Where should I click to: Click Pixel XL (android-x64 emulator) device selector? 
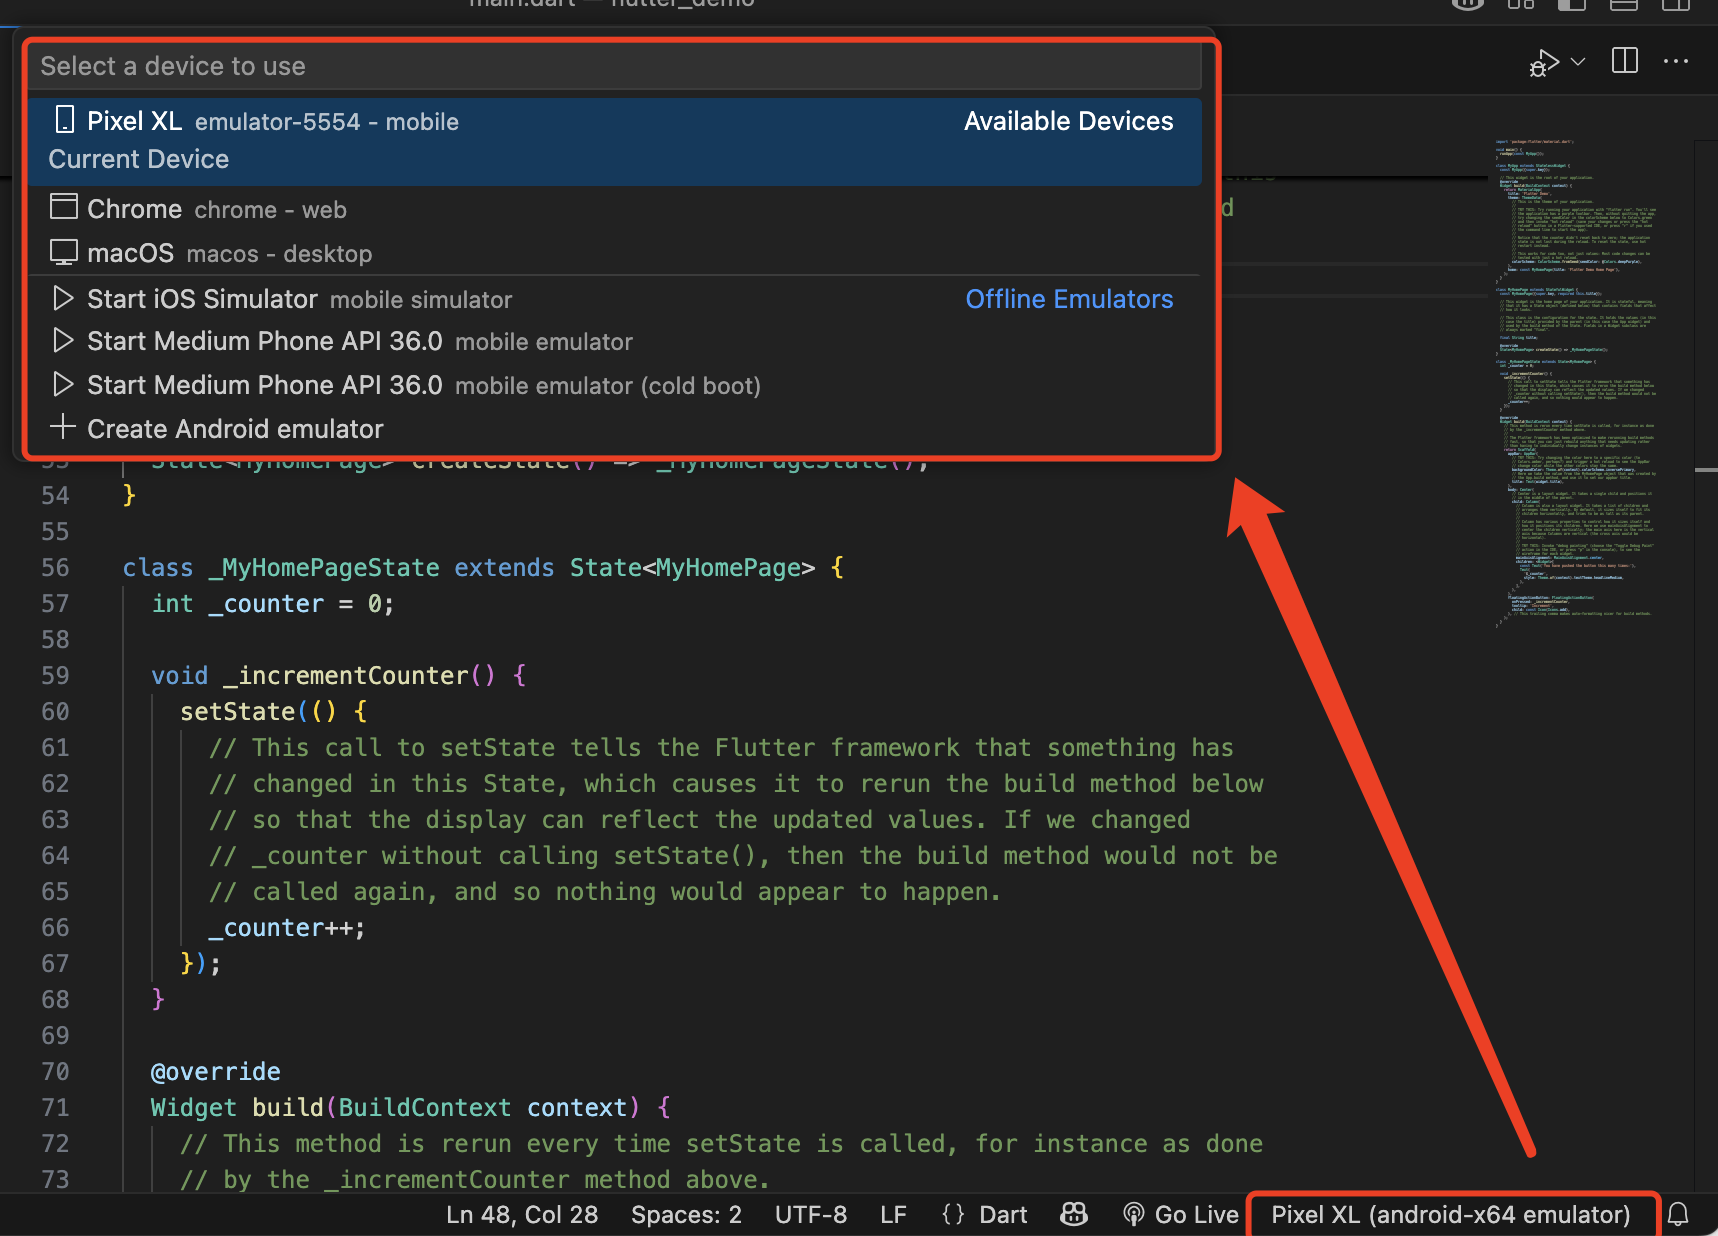tap(1451, 1215)
